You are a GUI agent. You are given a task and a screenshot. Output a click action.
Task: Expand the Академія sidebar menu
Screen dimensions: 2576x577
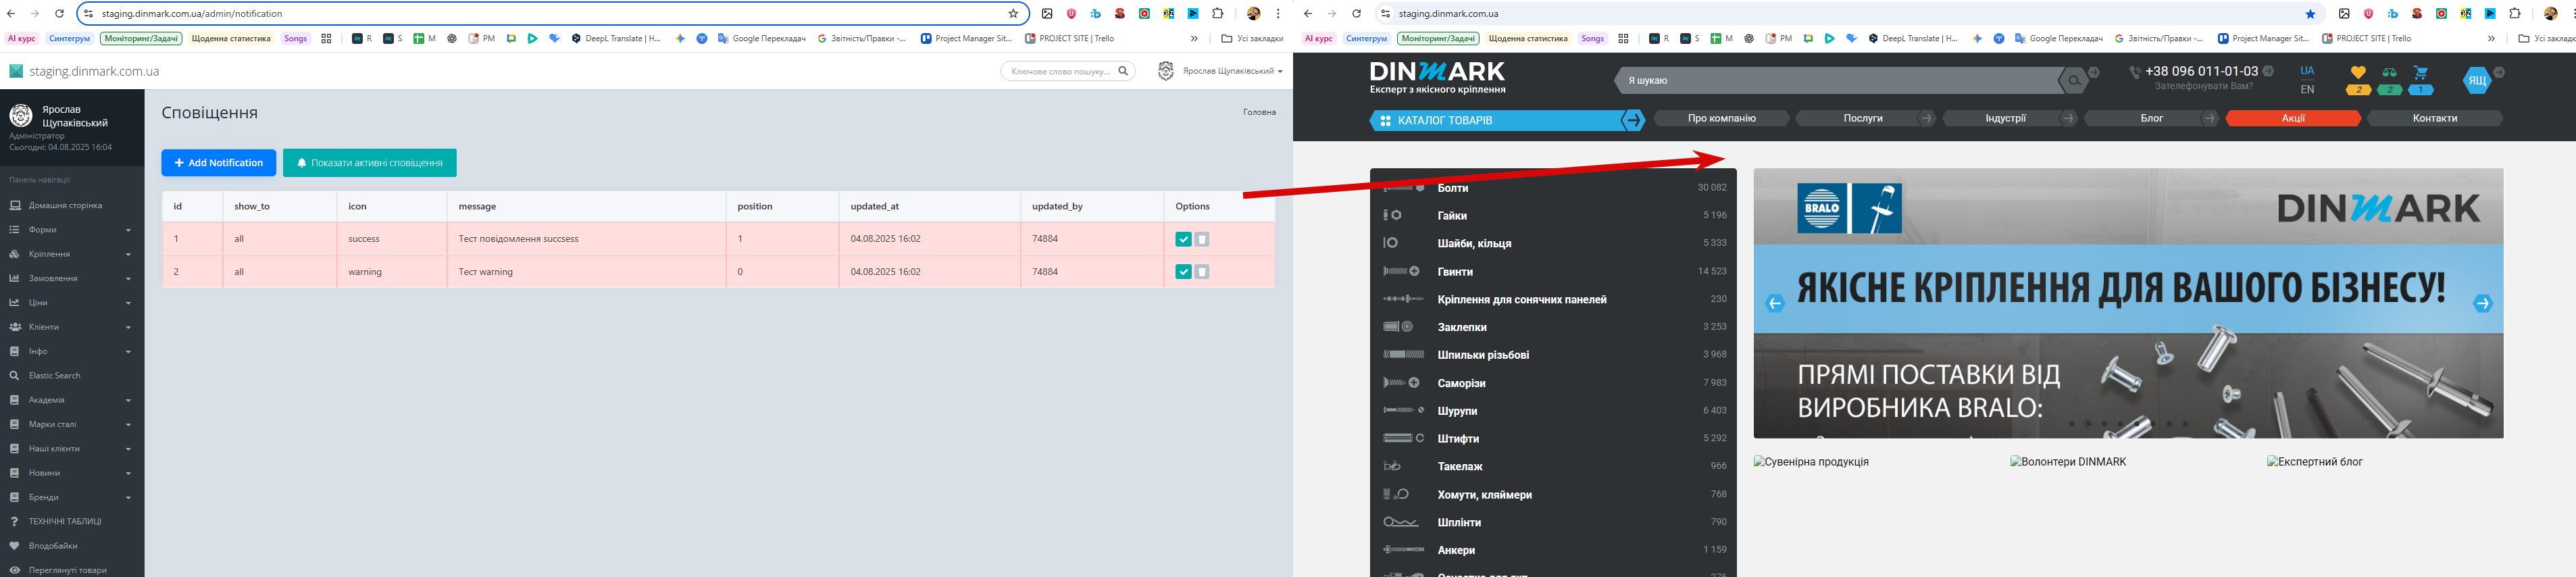point(72,400)
